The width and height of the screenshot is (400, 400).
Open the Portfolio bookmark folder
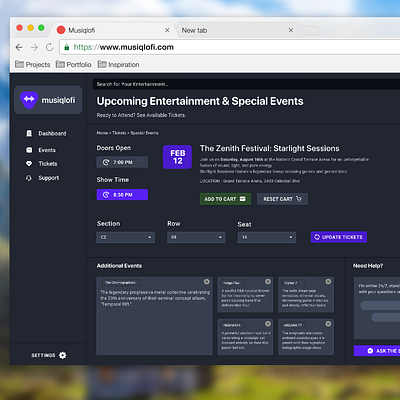pyautogui.click(x=74, y=64)
